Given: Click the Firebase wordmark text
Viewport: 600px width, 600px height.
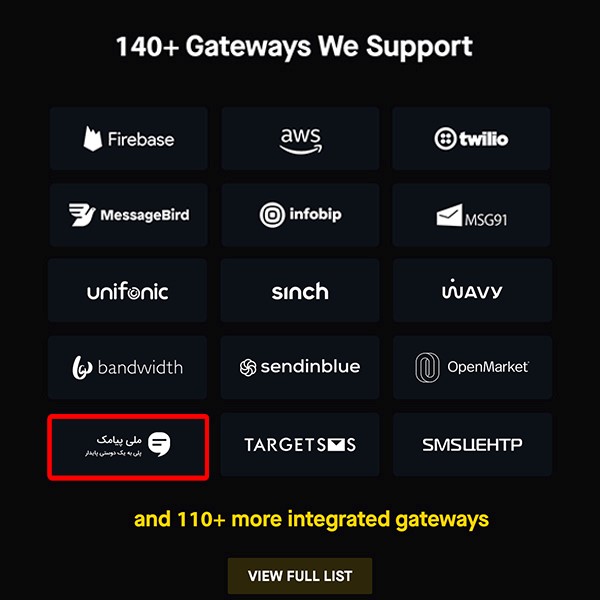Looking at the screenshot, I should (141, 139).
